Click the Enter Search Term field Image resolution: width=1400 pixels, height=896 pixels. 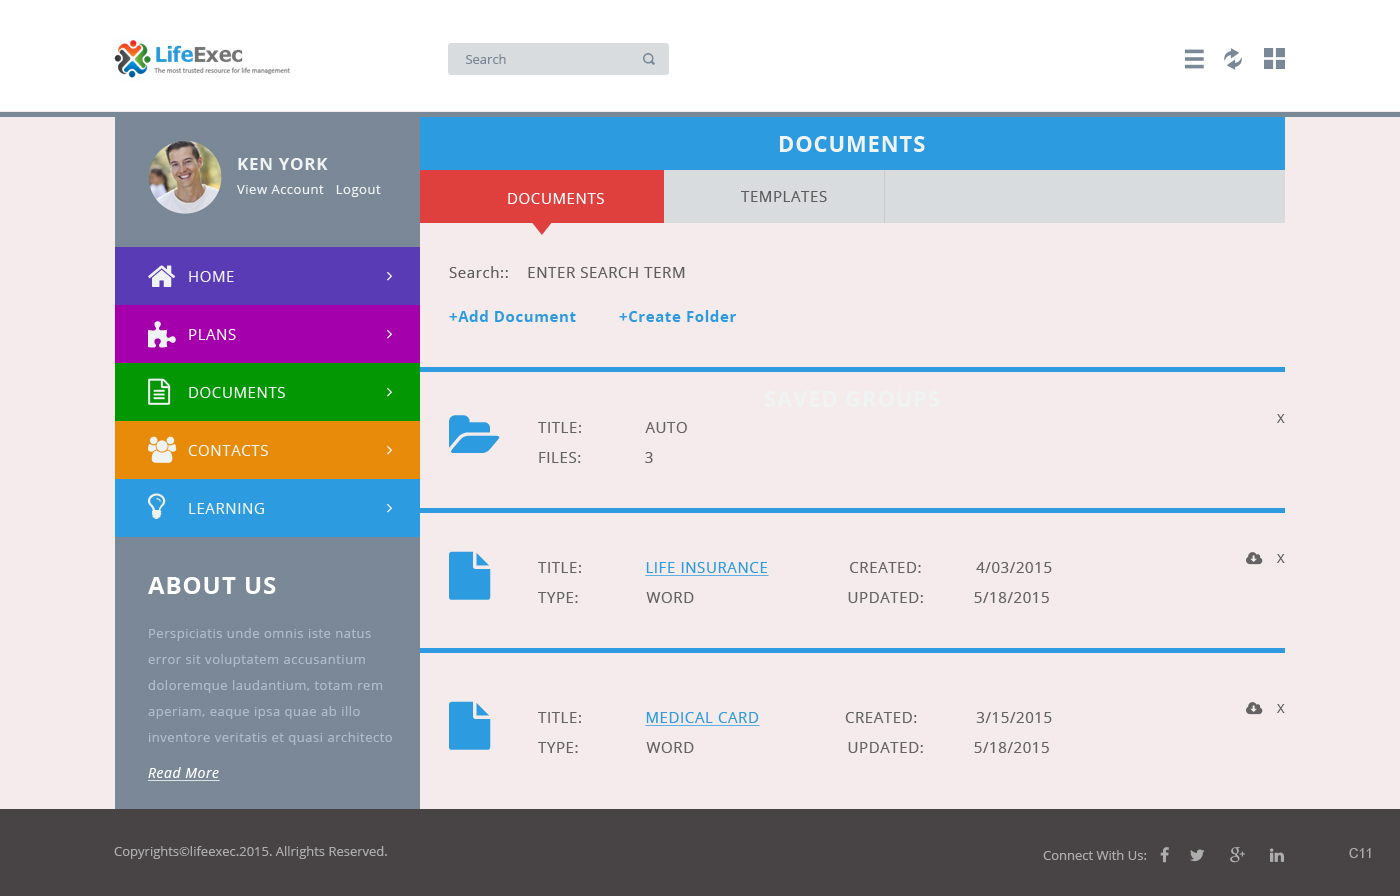pyautogui.click(x=606, y=273)
